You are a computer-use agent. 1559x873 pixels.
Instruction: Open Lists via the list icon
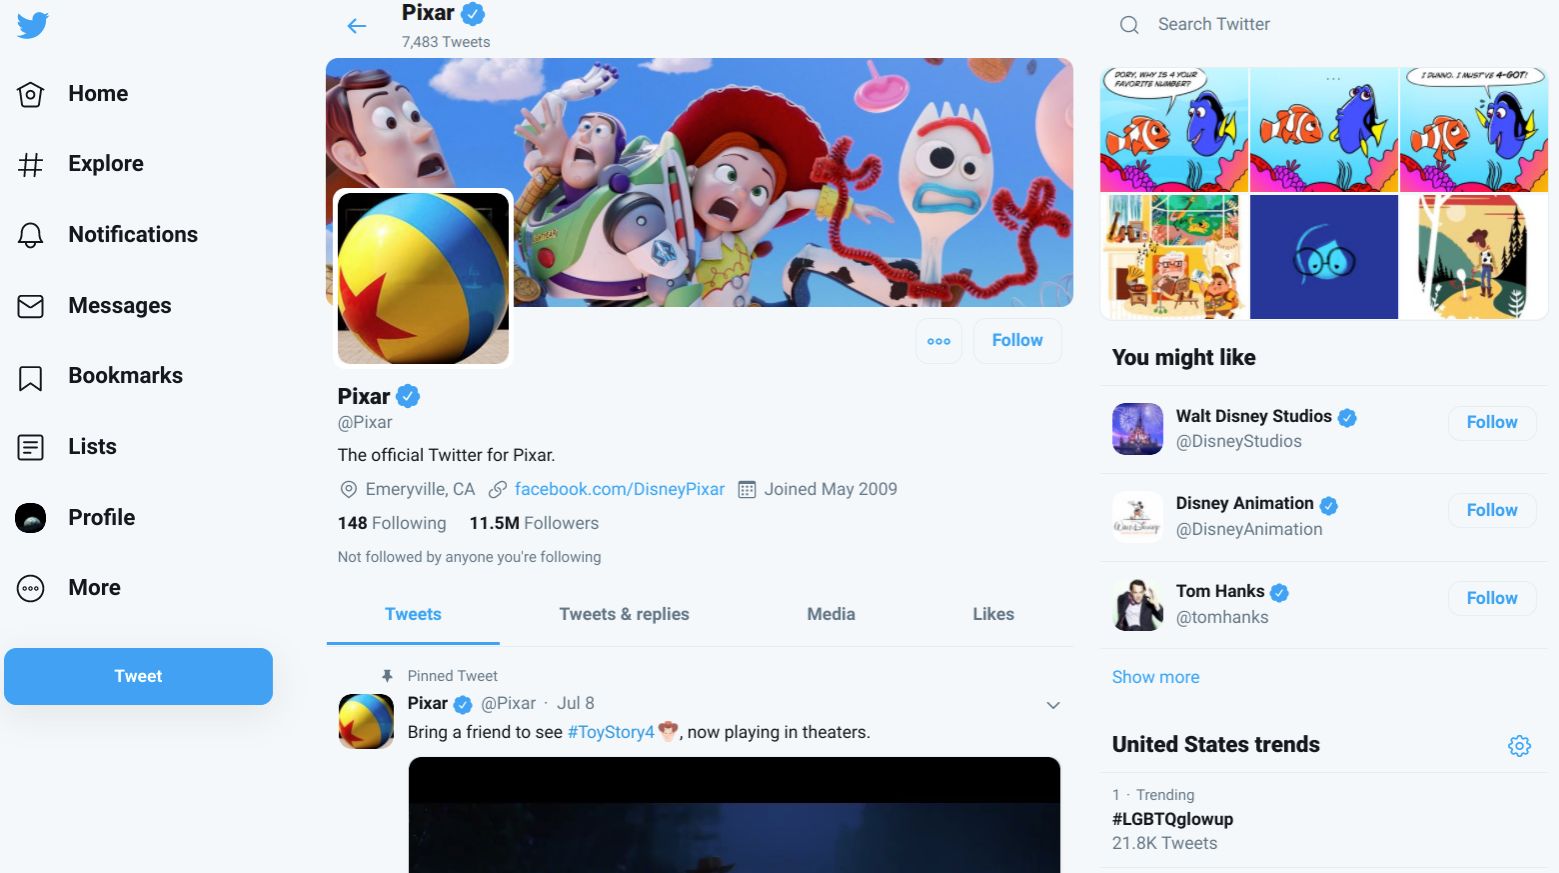[x=31, y=447]
